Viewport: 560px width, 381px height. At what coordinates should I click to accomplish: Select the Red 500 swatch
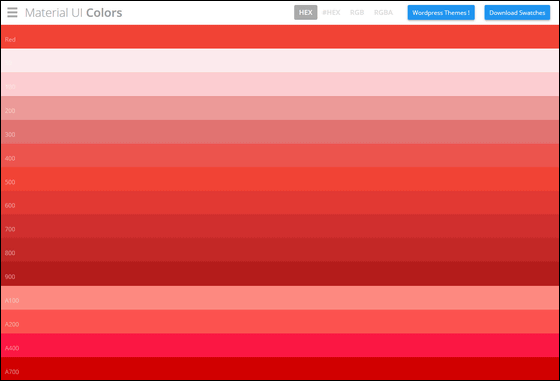pos(280,179)
